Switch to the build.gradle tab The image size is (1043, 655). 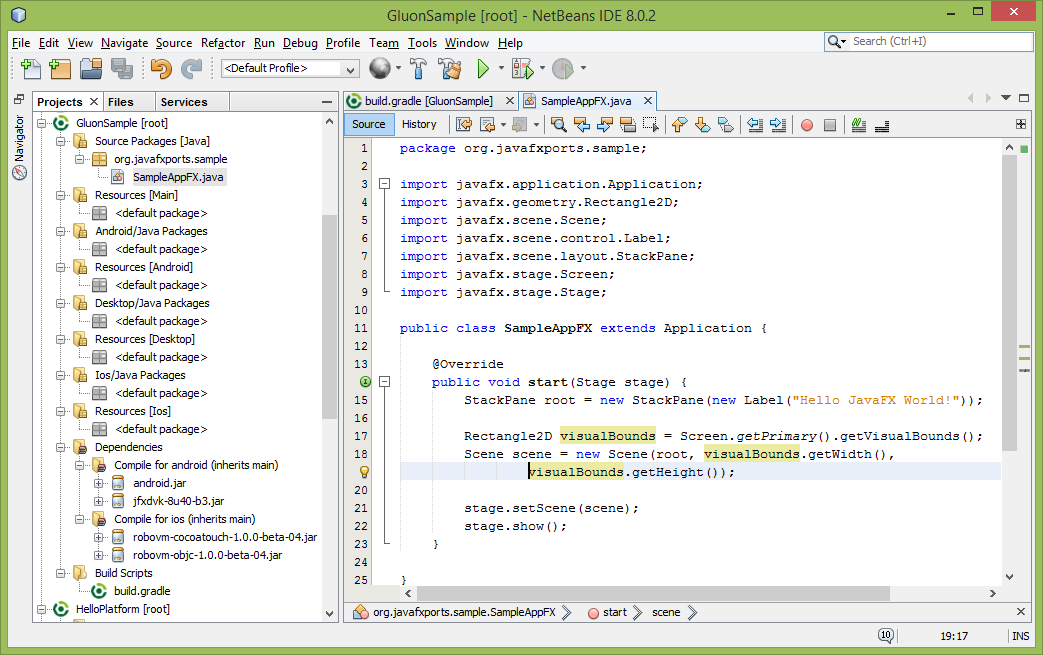coord(429,100)
